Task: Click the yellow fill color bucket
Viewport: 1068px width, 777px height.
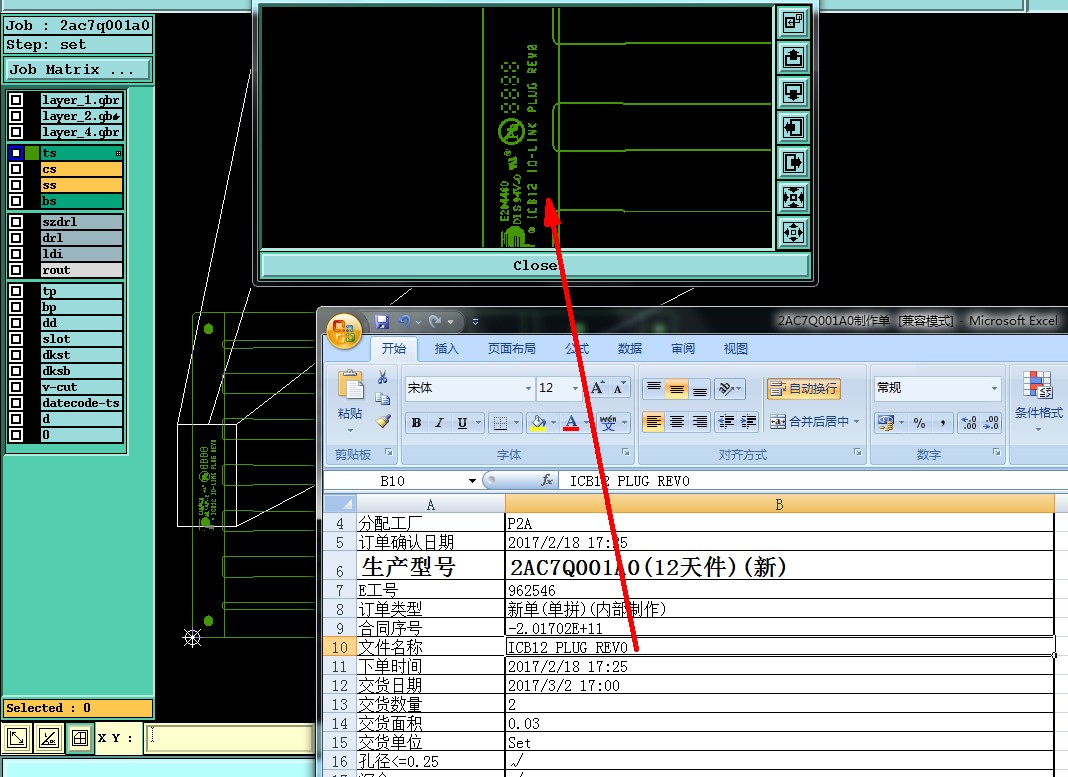Action: [538, 423]
